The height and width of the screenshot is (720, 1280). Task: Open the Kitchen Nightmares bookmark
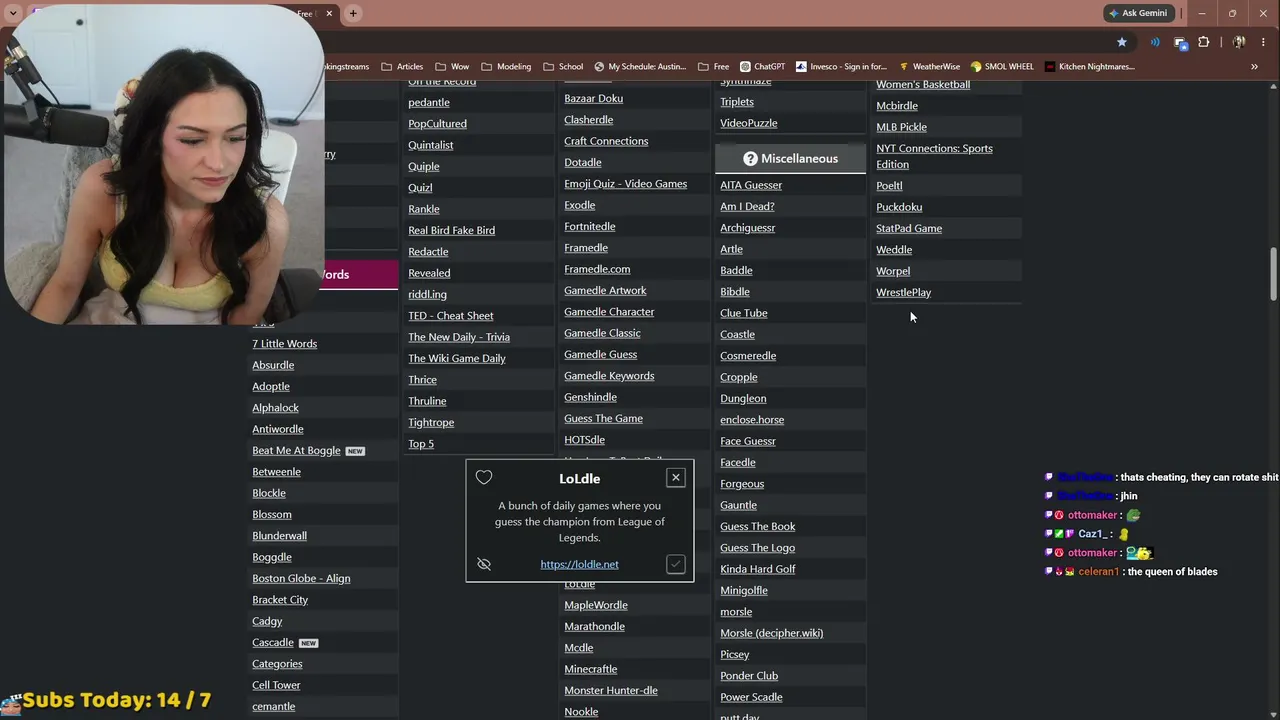pyautogui.click(x=1089, y=67)
